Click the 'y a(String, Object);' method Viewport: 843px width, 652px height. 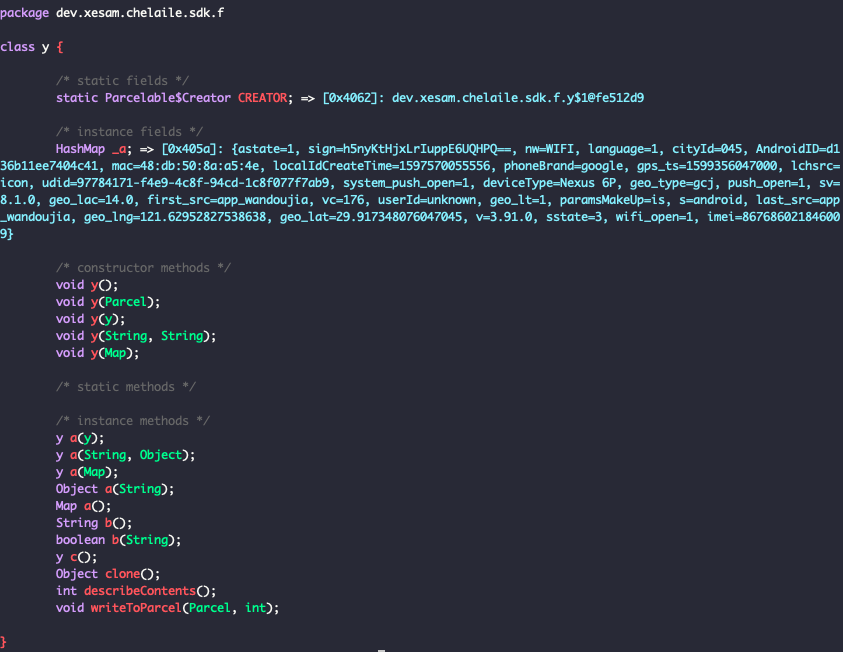125,455
